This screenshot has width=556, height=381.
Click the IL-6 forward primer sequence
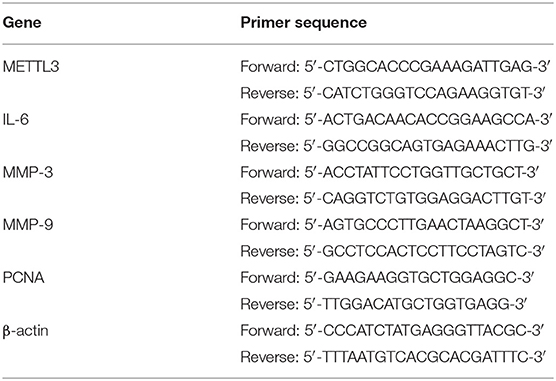[x=396, y=120]
